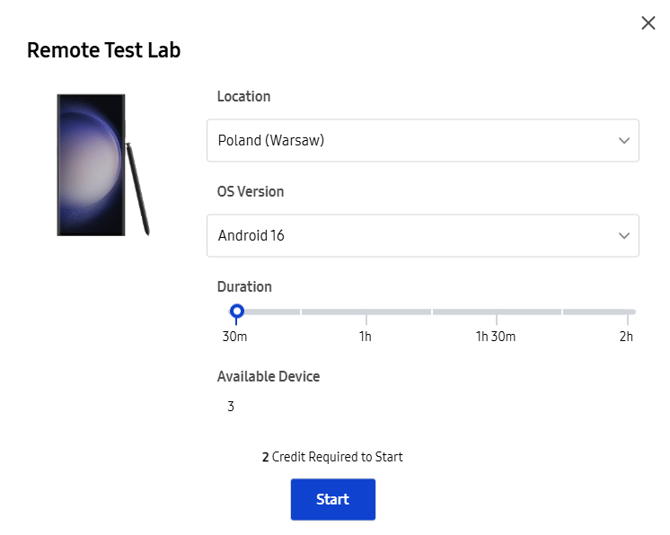Image resolution: width=670 pixels, height=535 pixels.
Task: Click the Start button
Action: [333, 499]
